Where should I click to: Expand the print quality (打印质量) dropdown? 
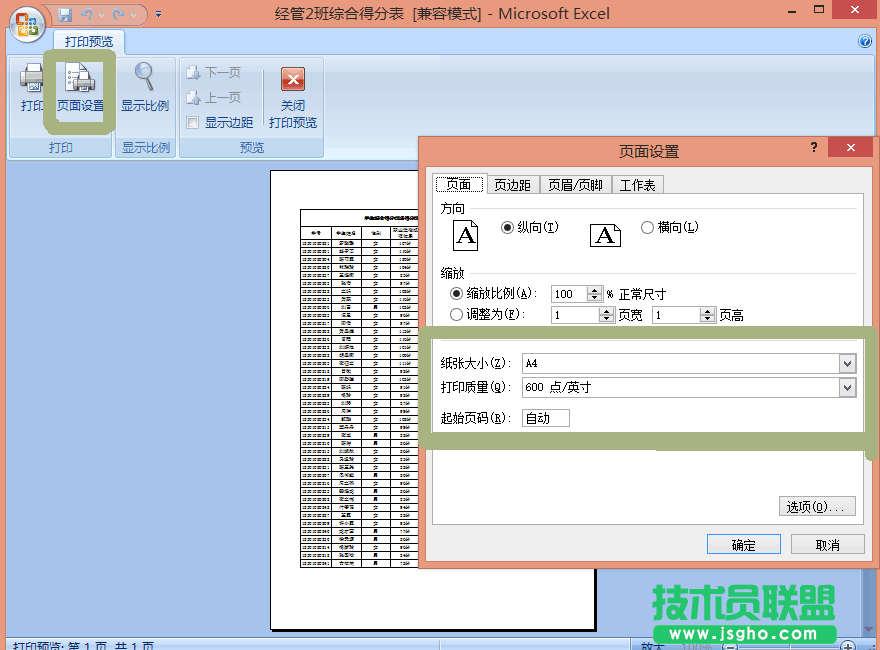coord(847,388)
